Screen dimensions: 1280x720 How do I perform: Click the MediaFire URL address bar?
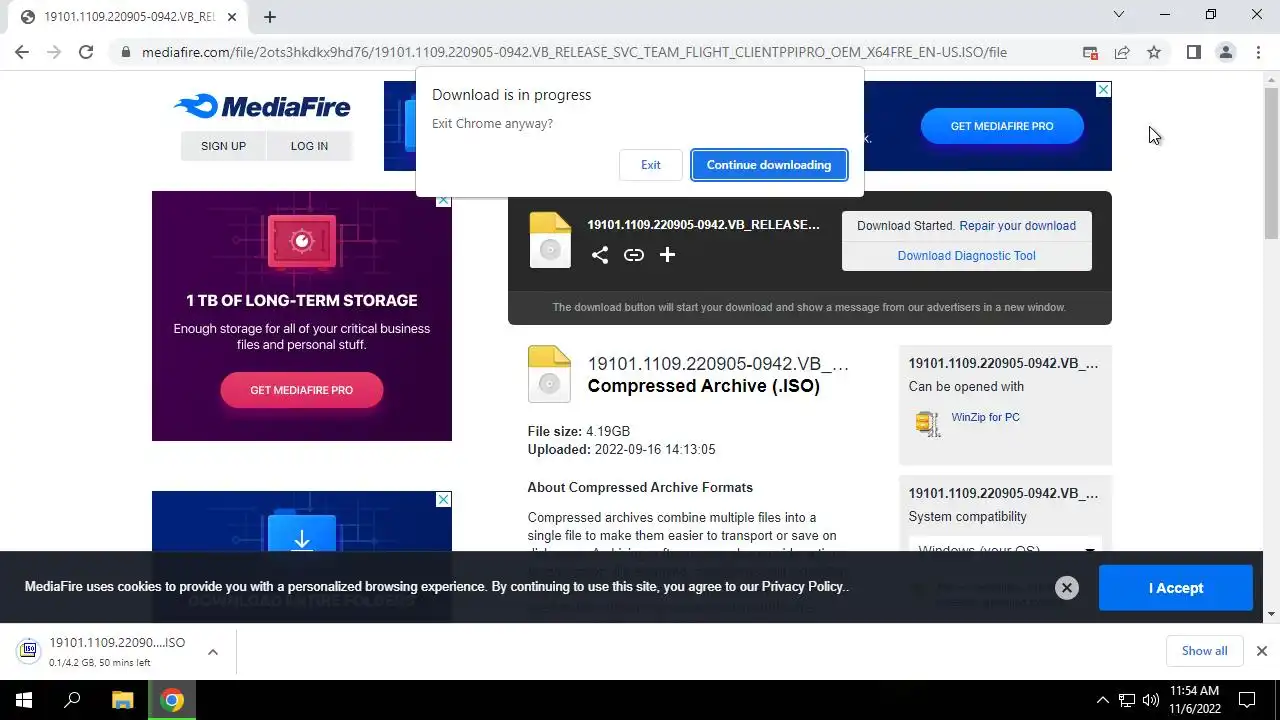tap(574, 52)
